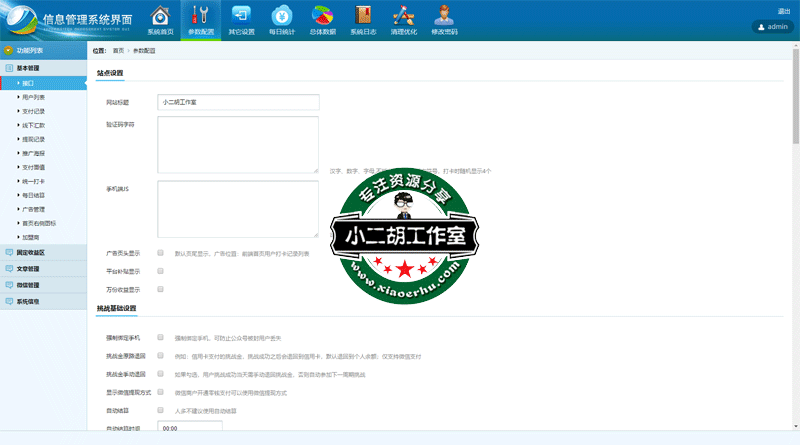
Task: Click the 退出 logout link
Action: point(784,11)
